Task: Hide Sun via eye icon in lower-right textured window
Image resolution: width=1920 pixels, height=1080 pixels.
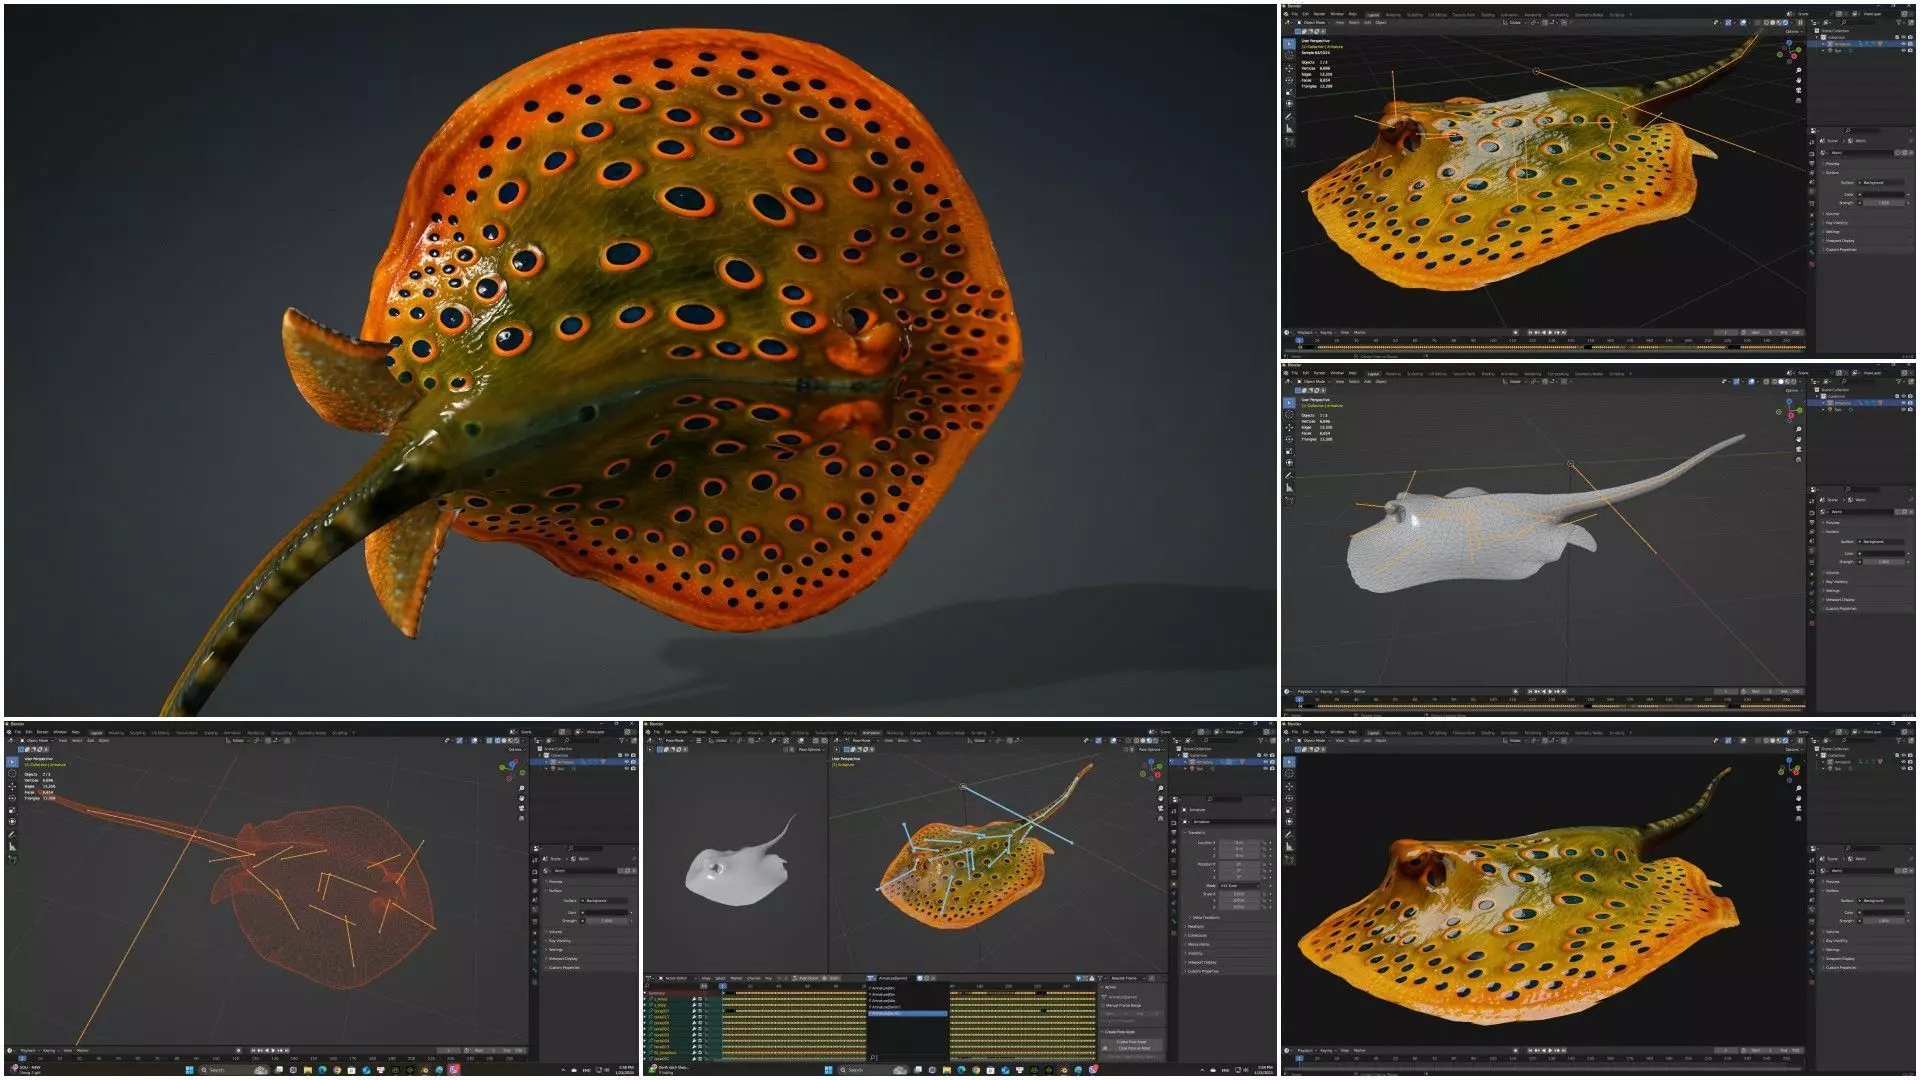Action: coord(1904,767)
